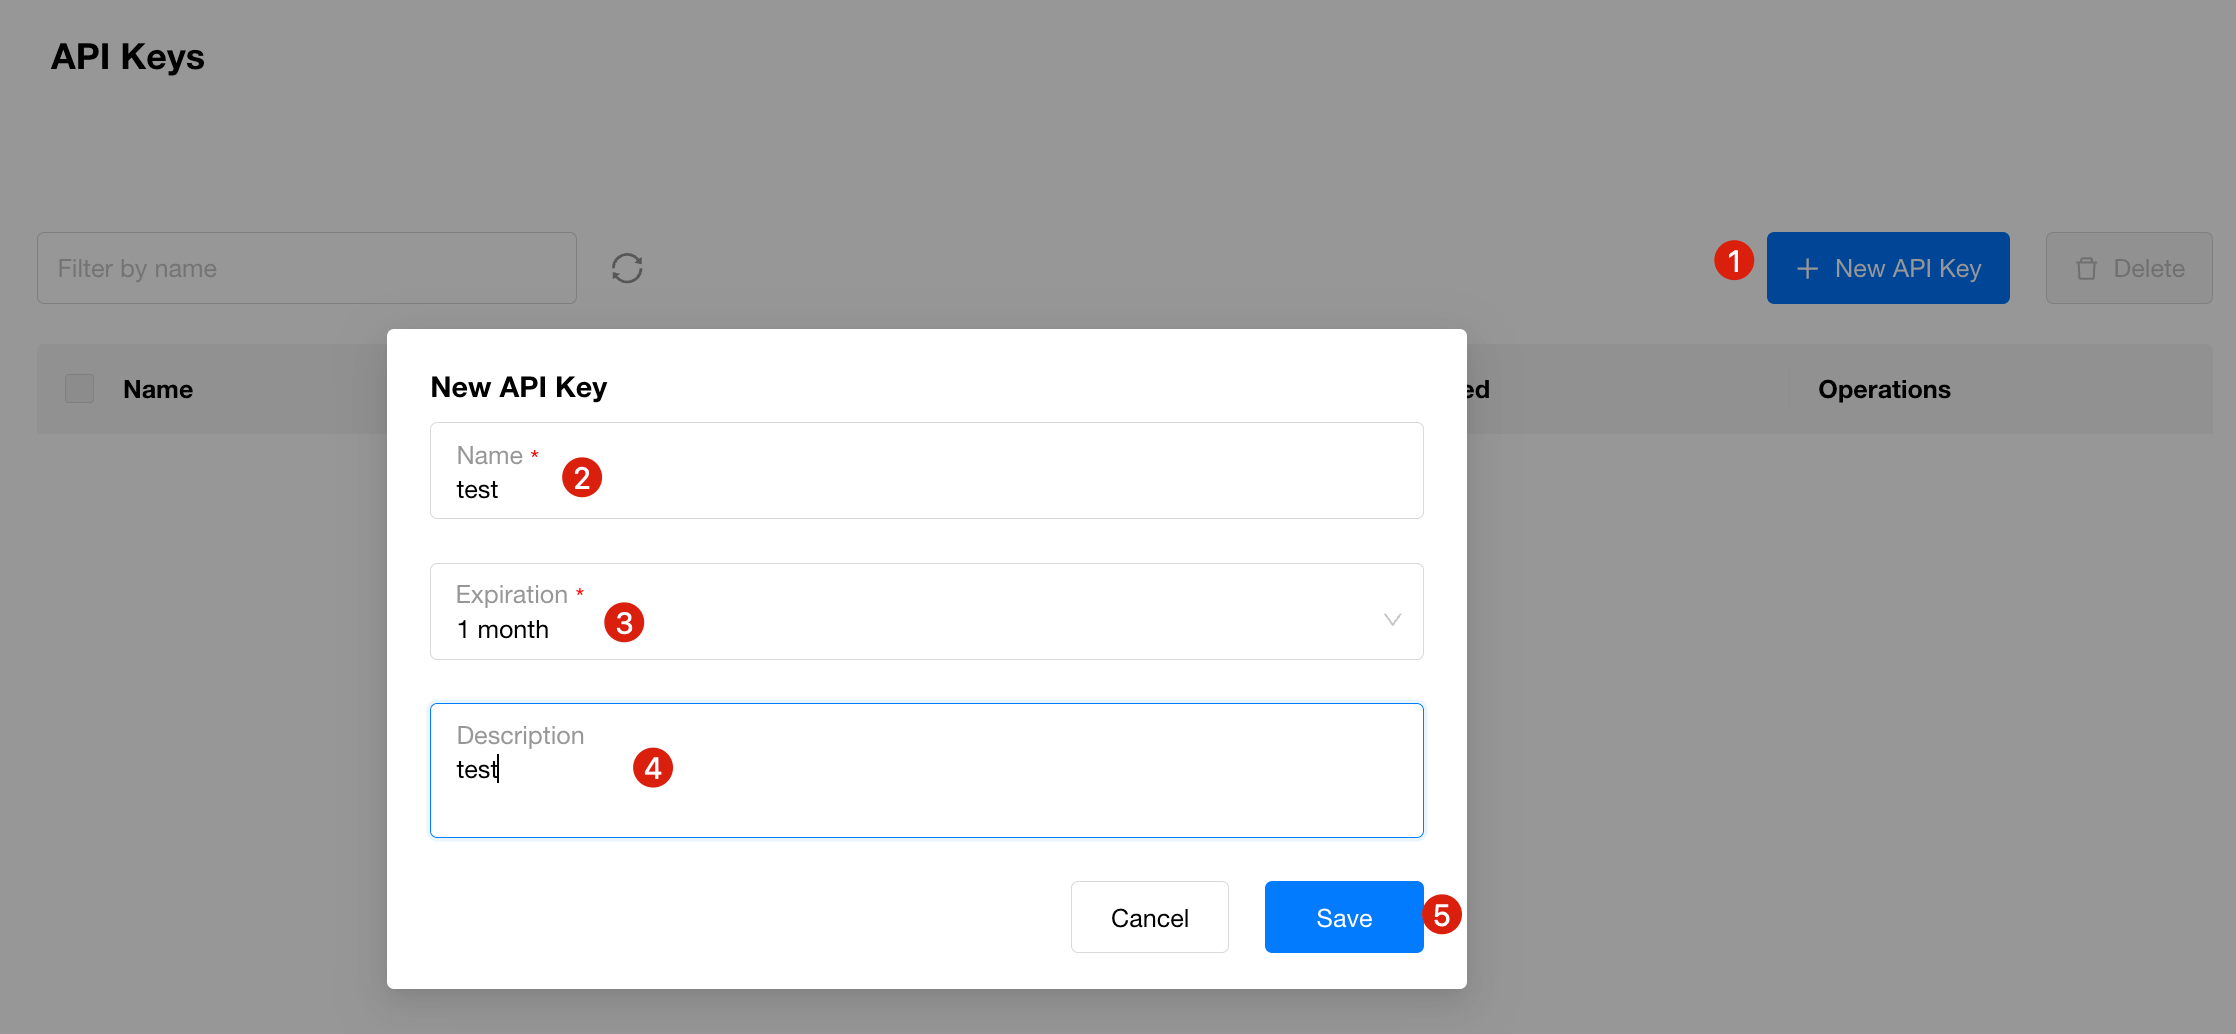Click the Name column header
This screenshot has width=2236, height=1034.
(158, 390)
